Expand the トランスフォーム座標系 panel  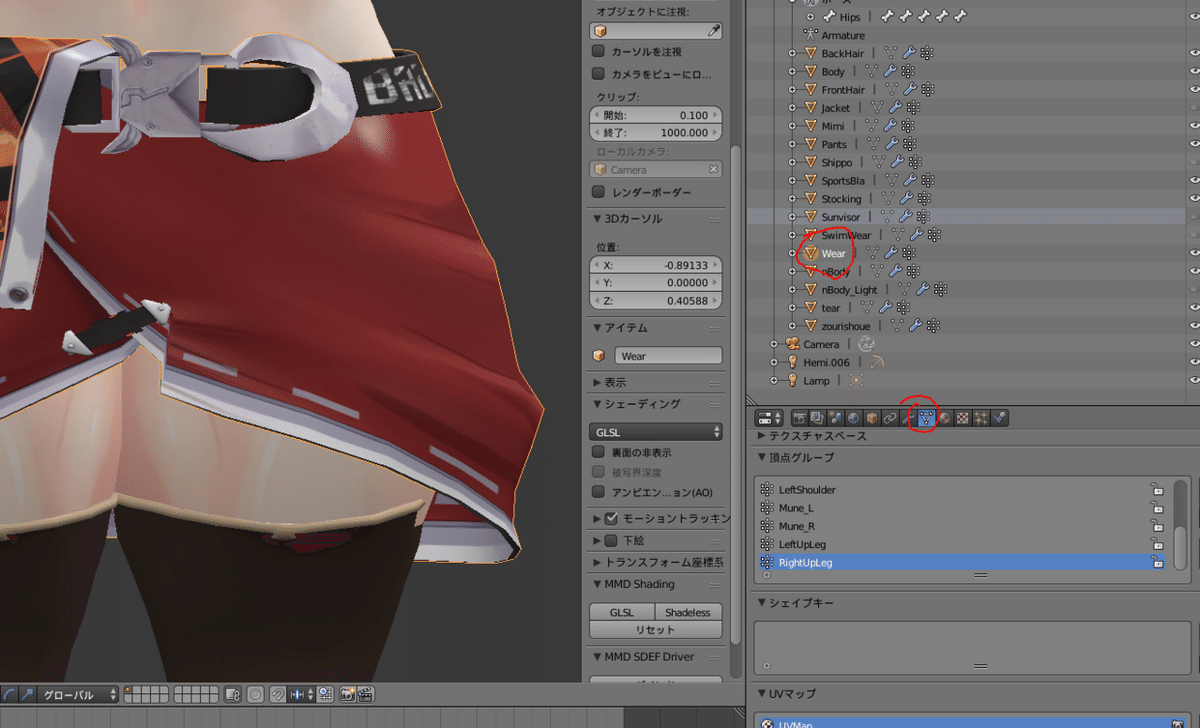(597, 562)
